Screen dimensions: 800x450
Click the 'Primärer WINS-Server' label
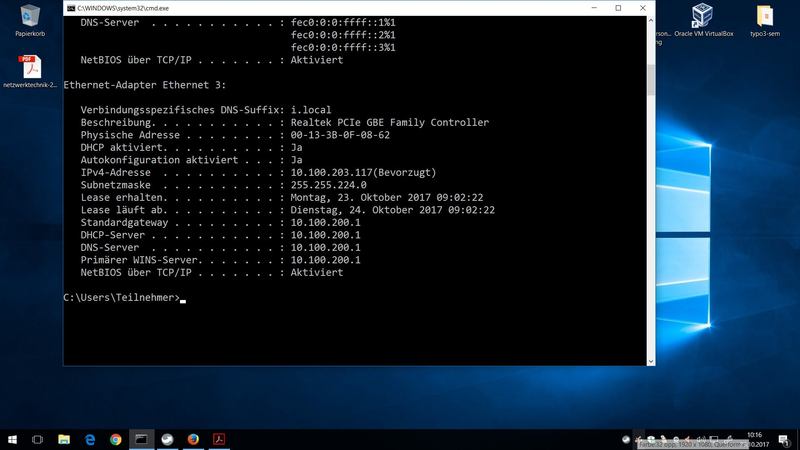coord(139,260)
